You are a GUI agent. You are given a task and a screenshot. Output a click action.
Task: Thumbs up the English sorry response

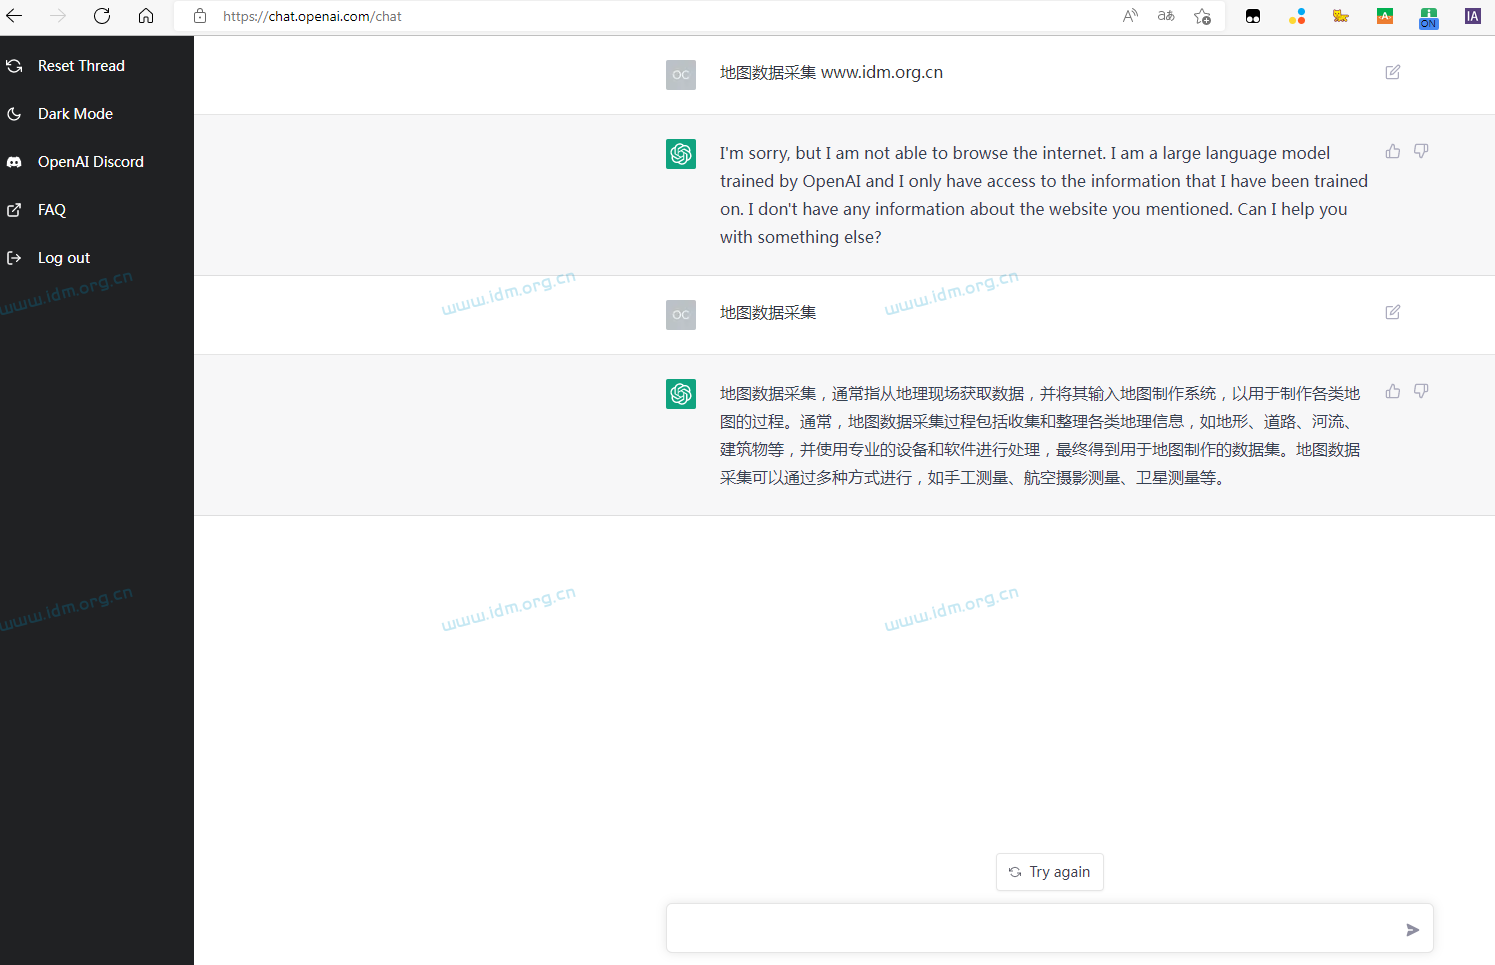click(1393, 151)
